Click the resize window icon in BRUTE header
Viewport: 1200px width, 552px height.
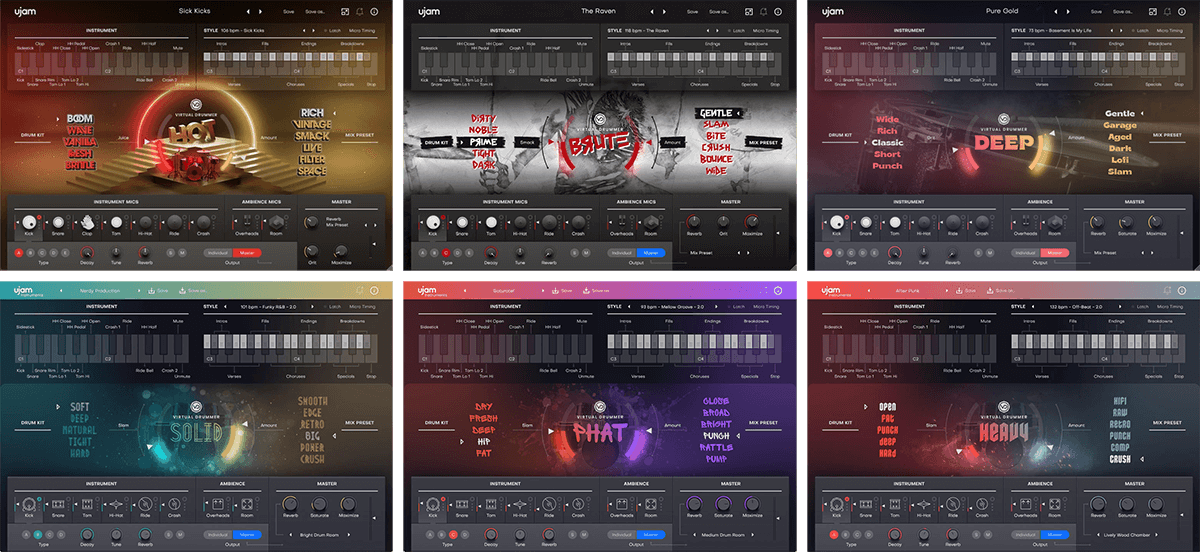click(749, 12)
